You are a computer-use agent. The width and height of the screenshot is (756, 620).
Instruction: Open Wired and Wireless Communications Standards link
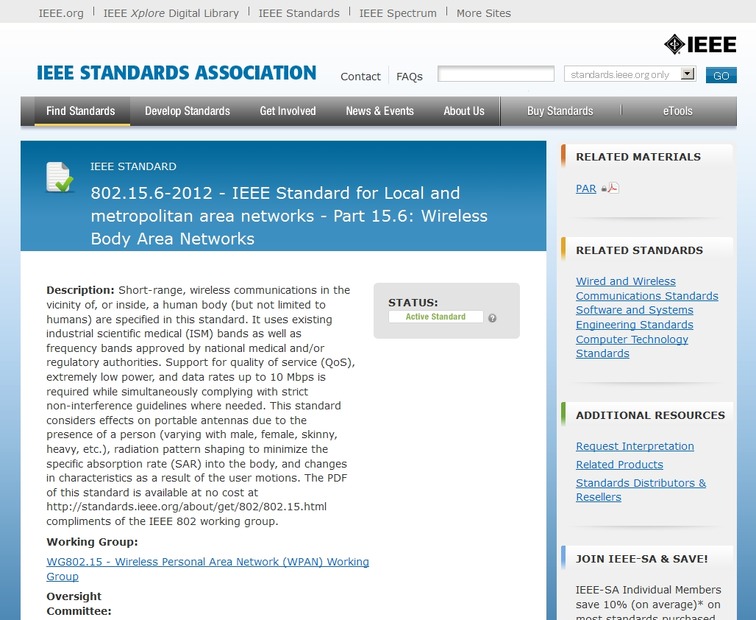(x=647, y=288)
